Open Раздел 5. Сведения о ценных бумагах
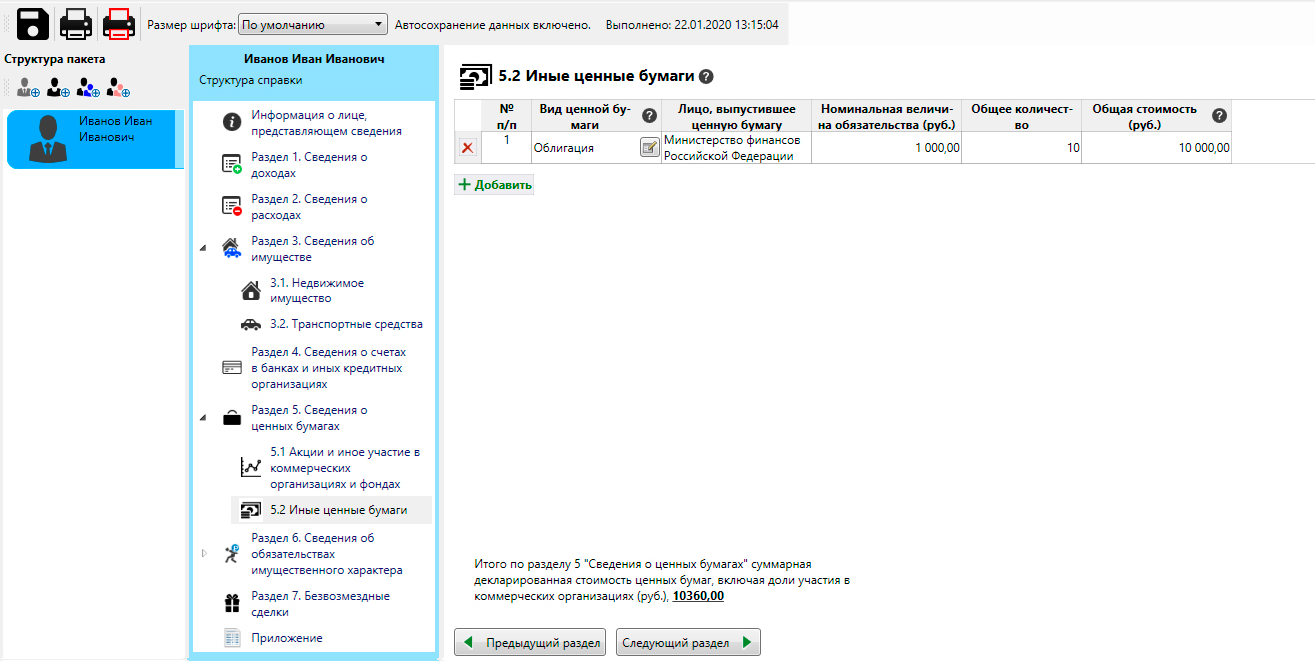Image resolution: width=1315 pixels, height=661 pixels. click(x=309, y=418)
